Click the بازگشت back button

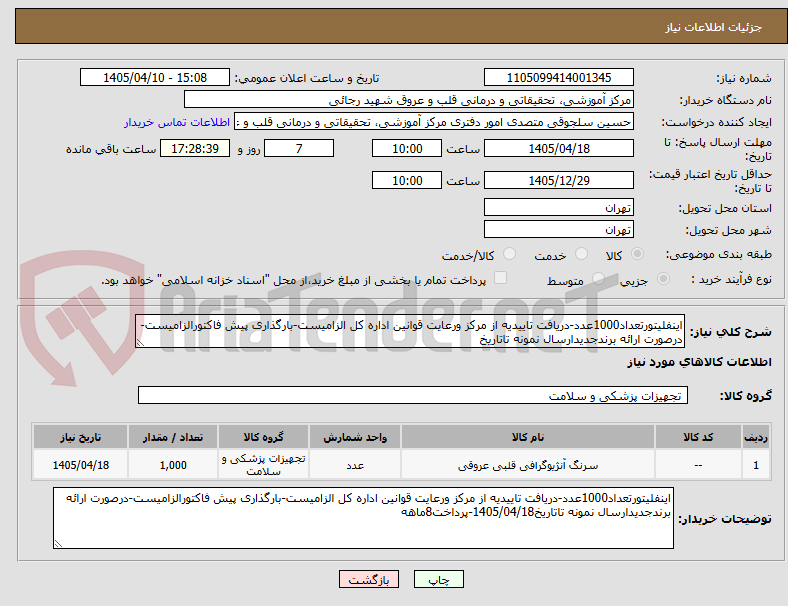point(369,579)
